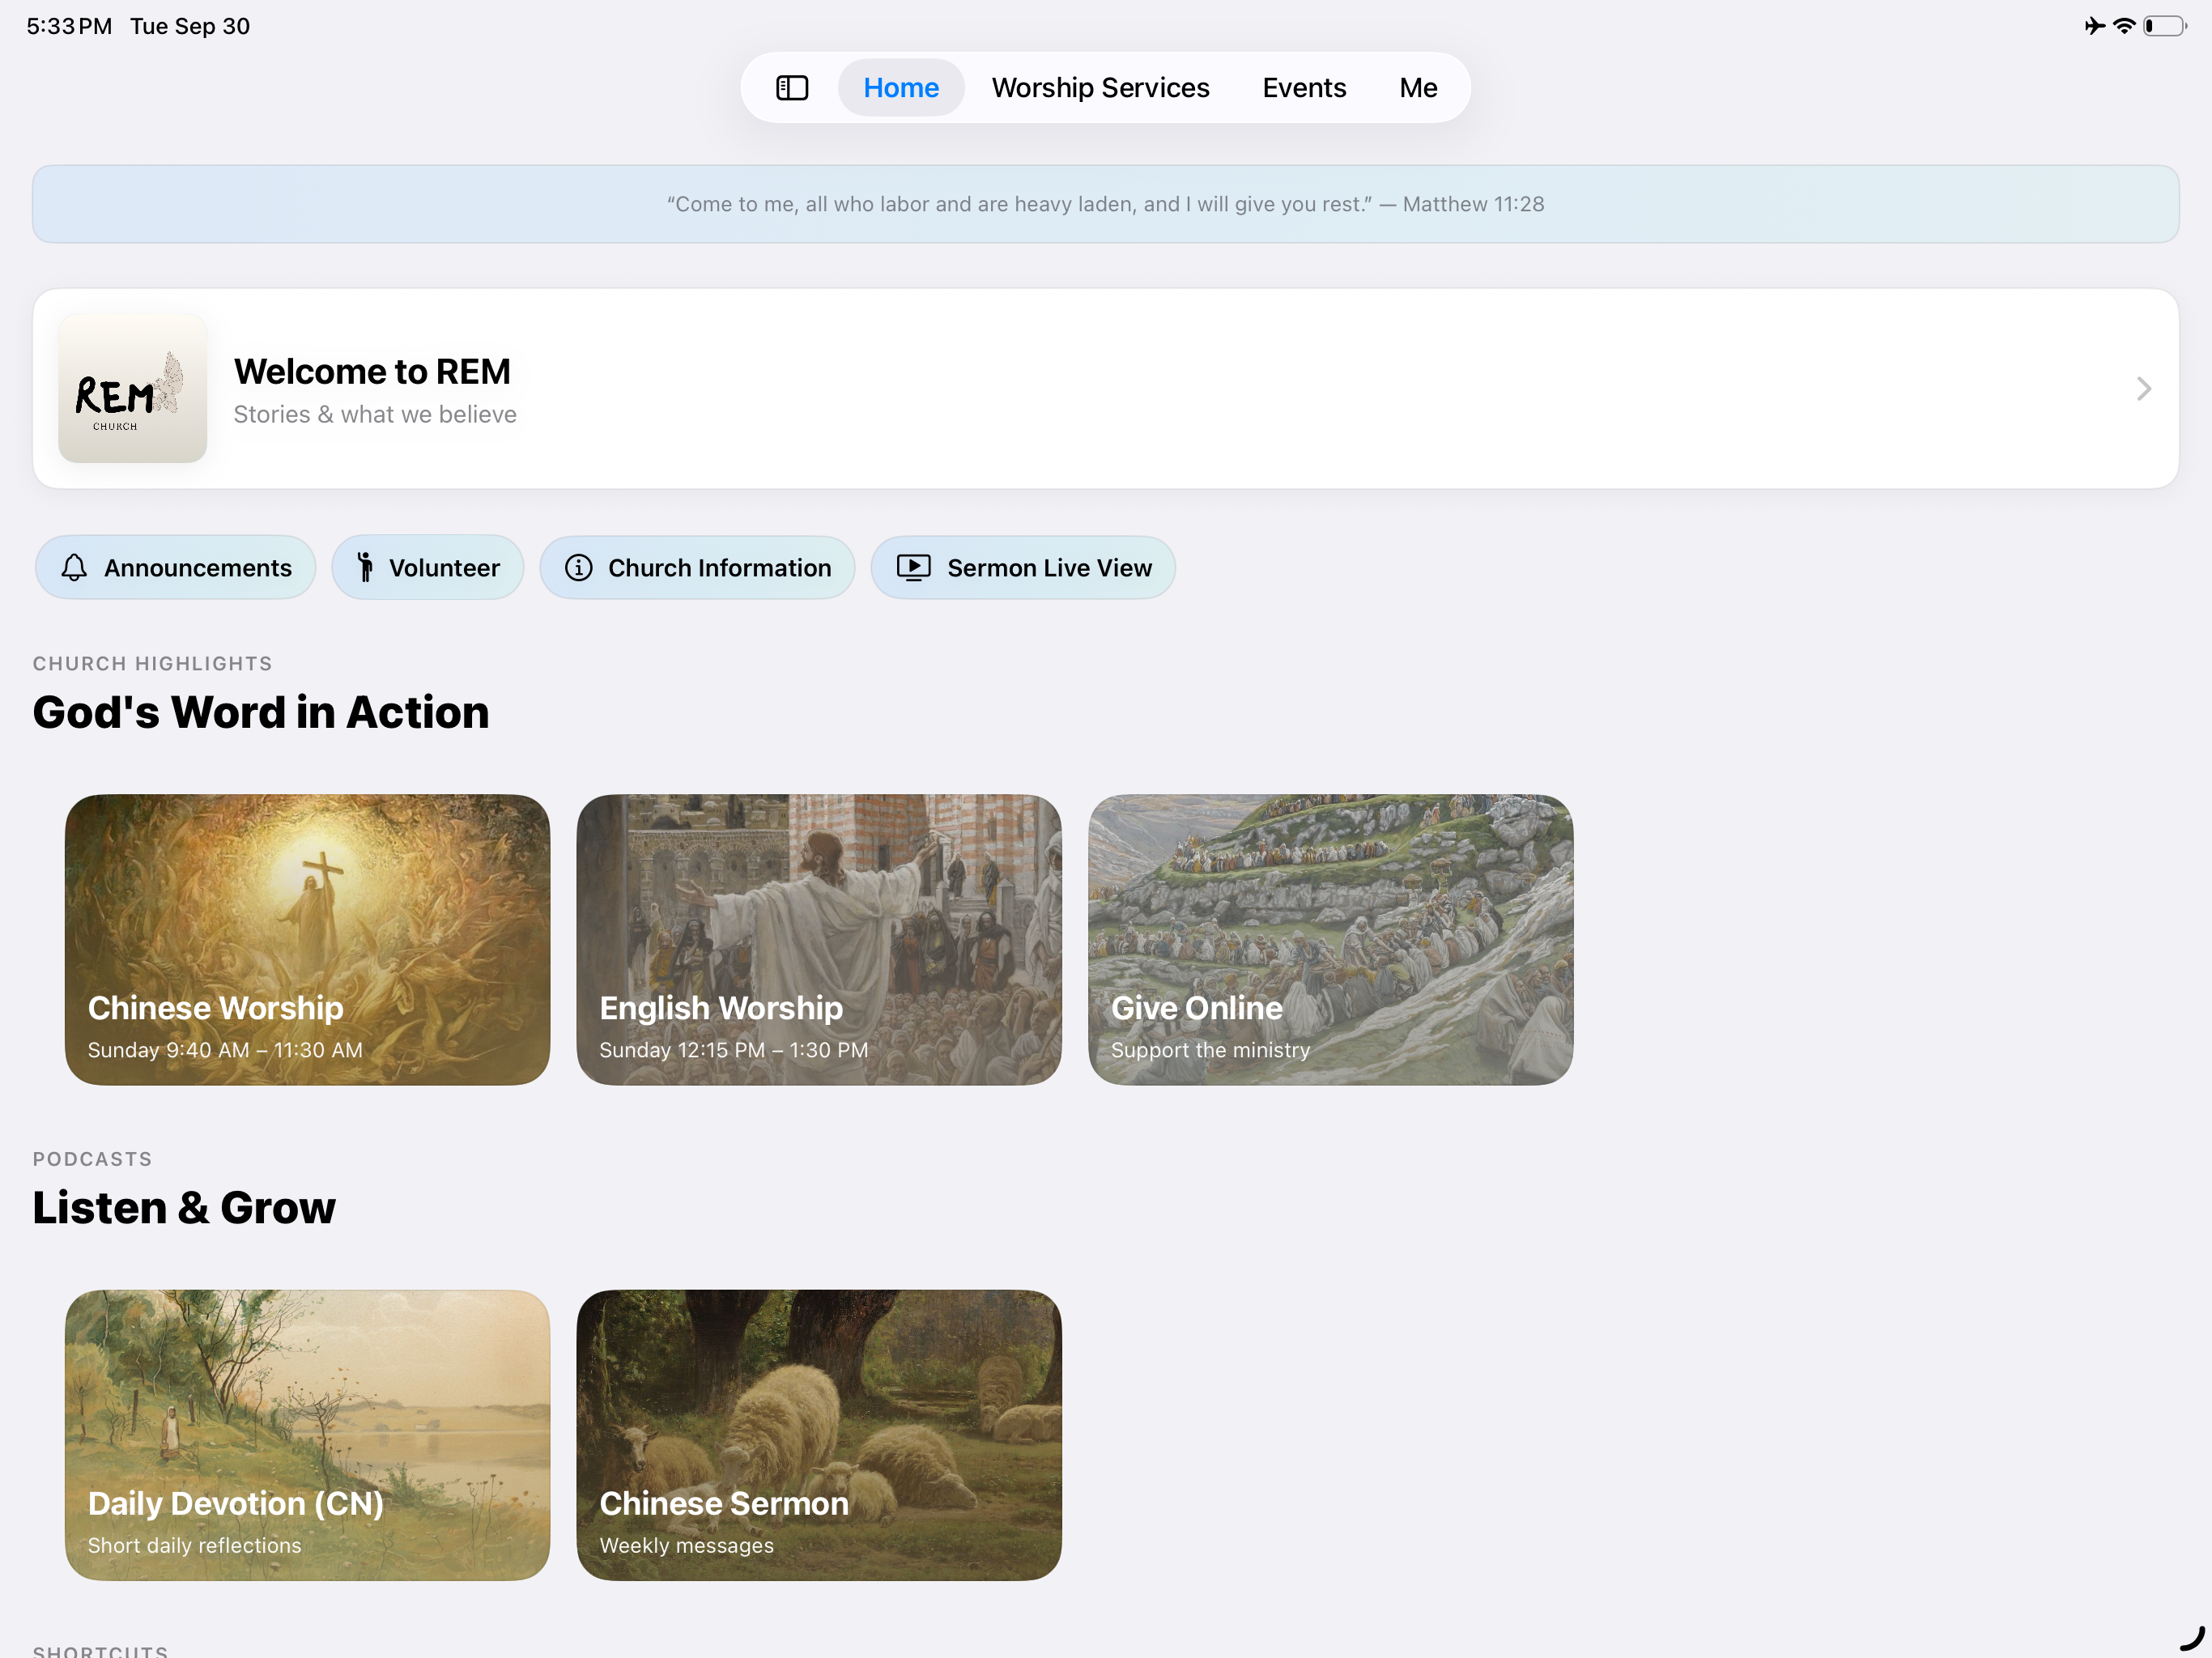Play the Chinese Sermon podcast
This screenshot has height=1658, width=2212.
819,1435
